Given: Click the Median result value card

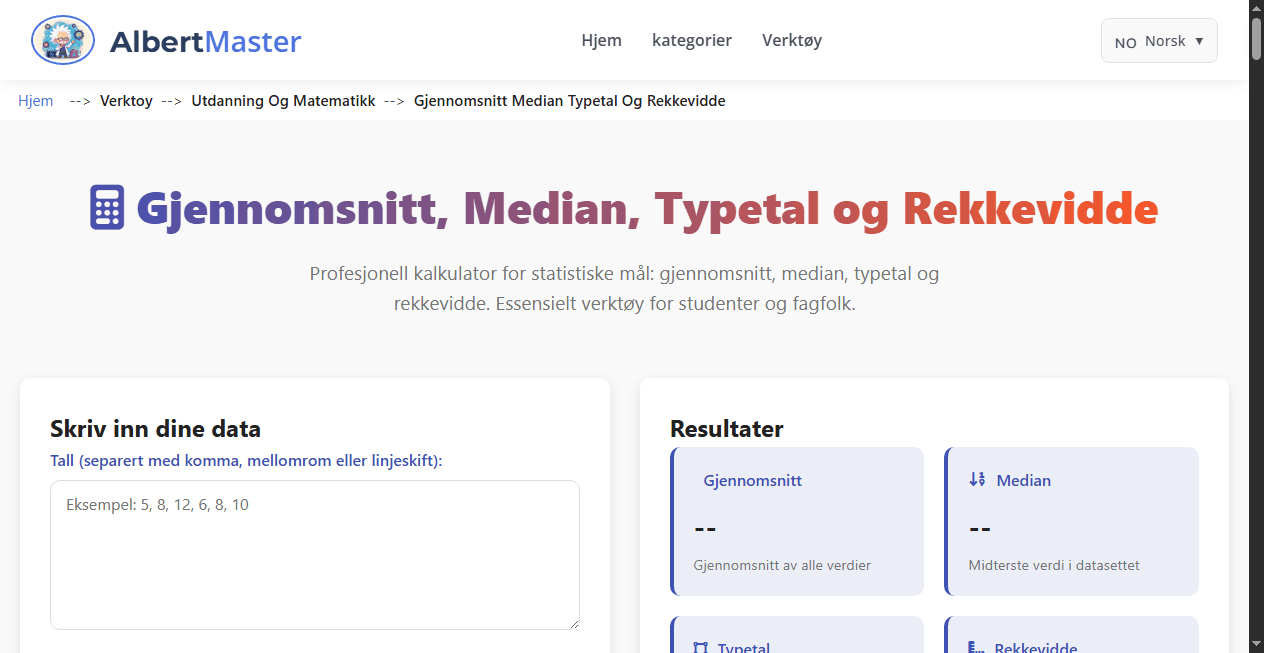Looking at the screenshot, I should point(1071,521).
